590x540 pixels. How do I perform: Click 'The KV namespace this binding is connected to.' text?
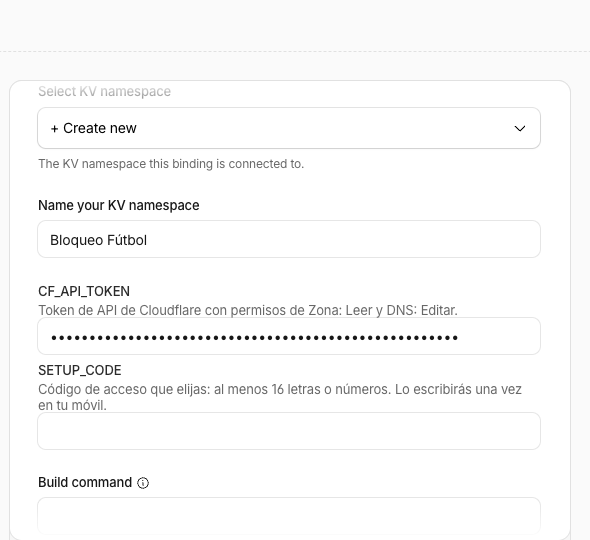tap(171, 164)
